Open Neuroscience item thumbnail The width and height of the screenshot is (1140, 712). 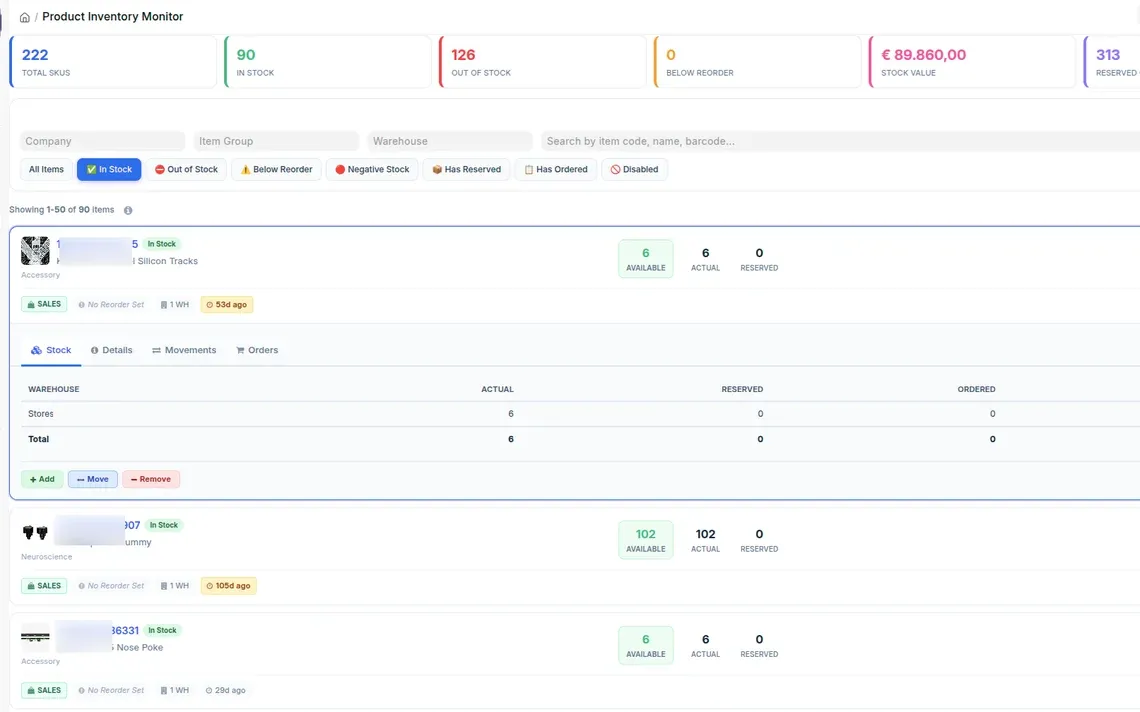35,532
